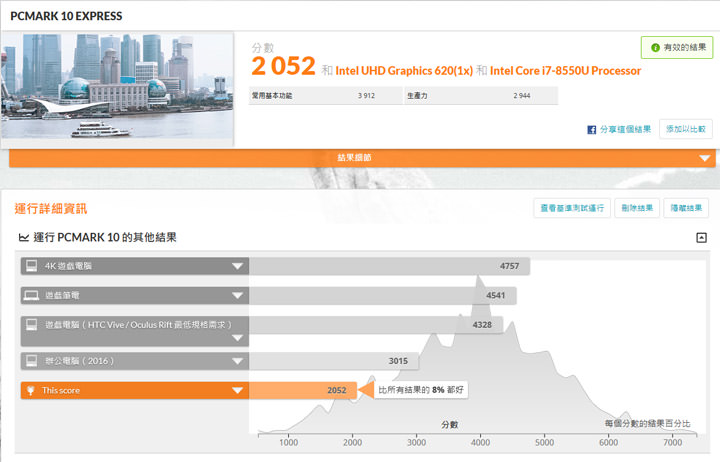
Task: Expand the 4K 遊戲電腦 comparison row
Action: [237, 266]
